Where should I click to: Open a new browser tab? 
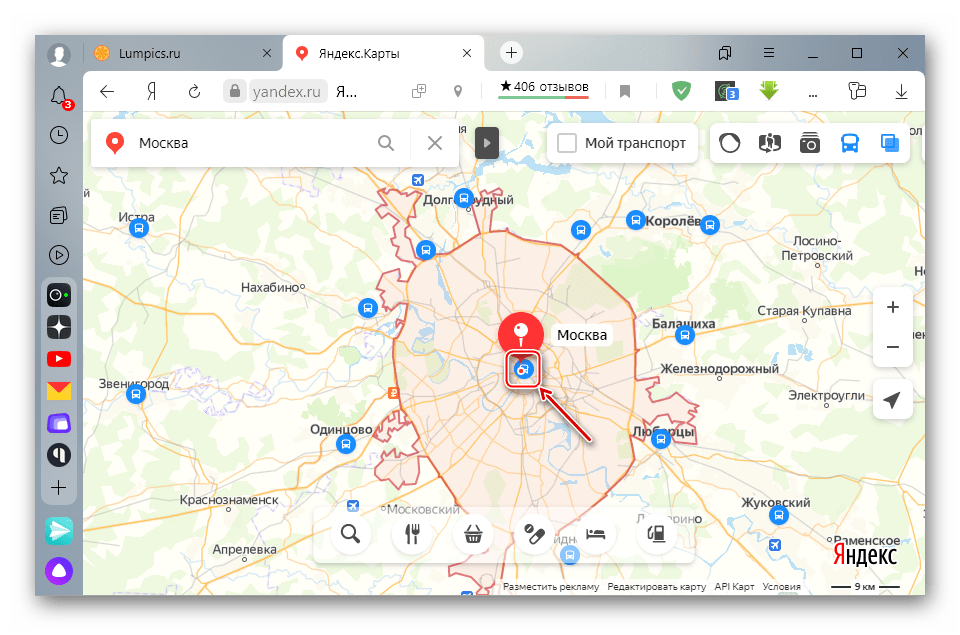click(512, 52)
